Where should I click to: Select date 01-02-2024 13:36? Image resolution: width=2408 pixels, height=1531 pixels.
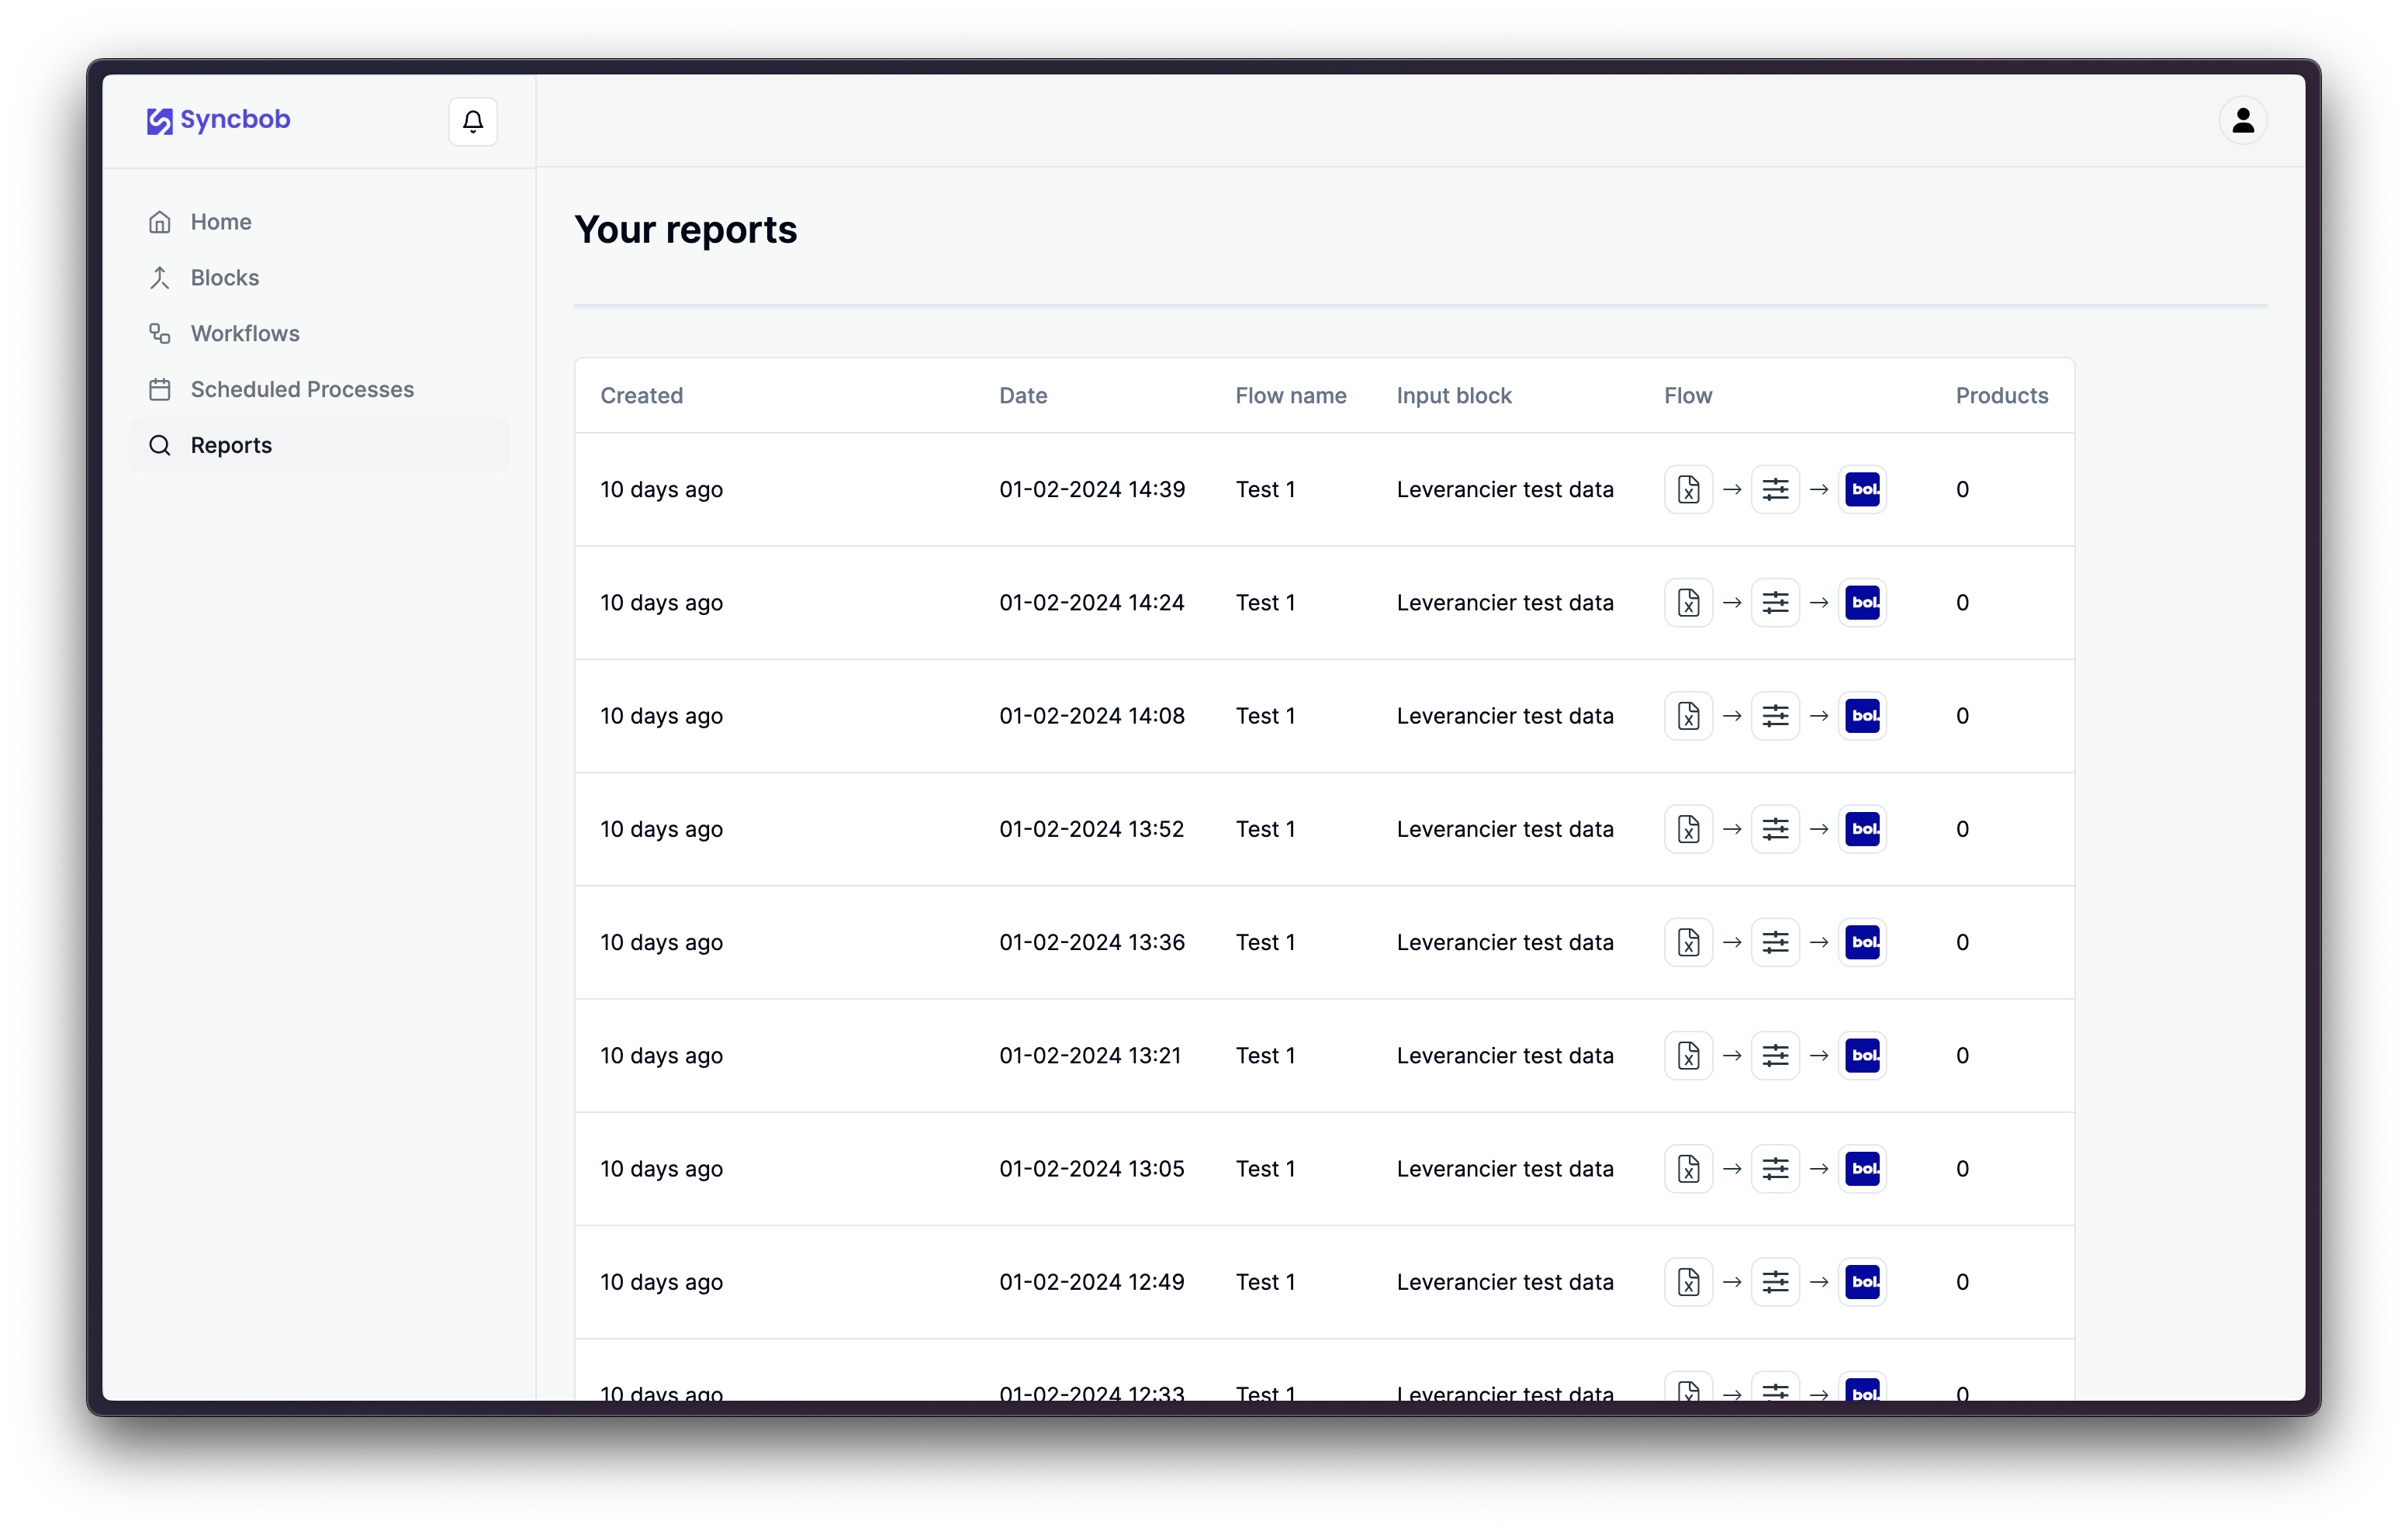(1092, 942)
